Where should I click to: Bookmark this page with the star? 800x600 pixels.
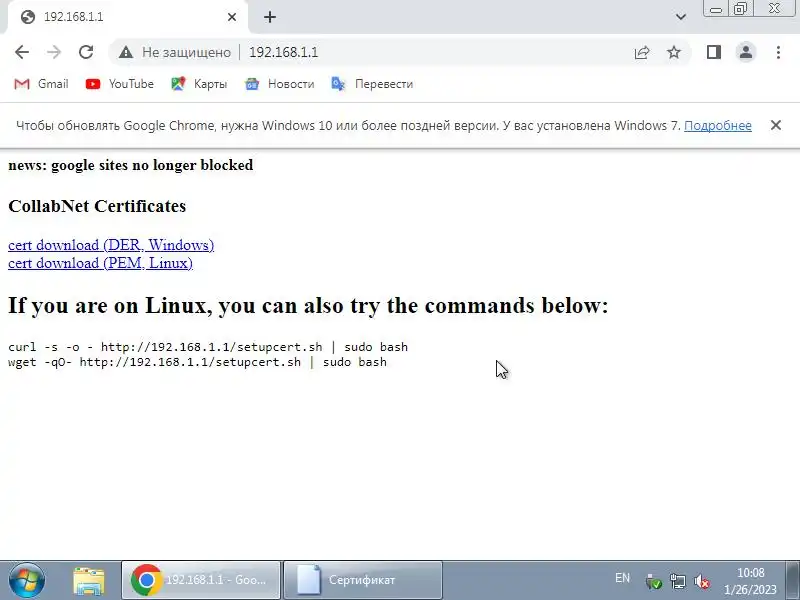[x=674, y=52]
